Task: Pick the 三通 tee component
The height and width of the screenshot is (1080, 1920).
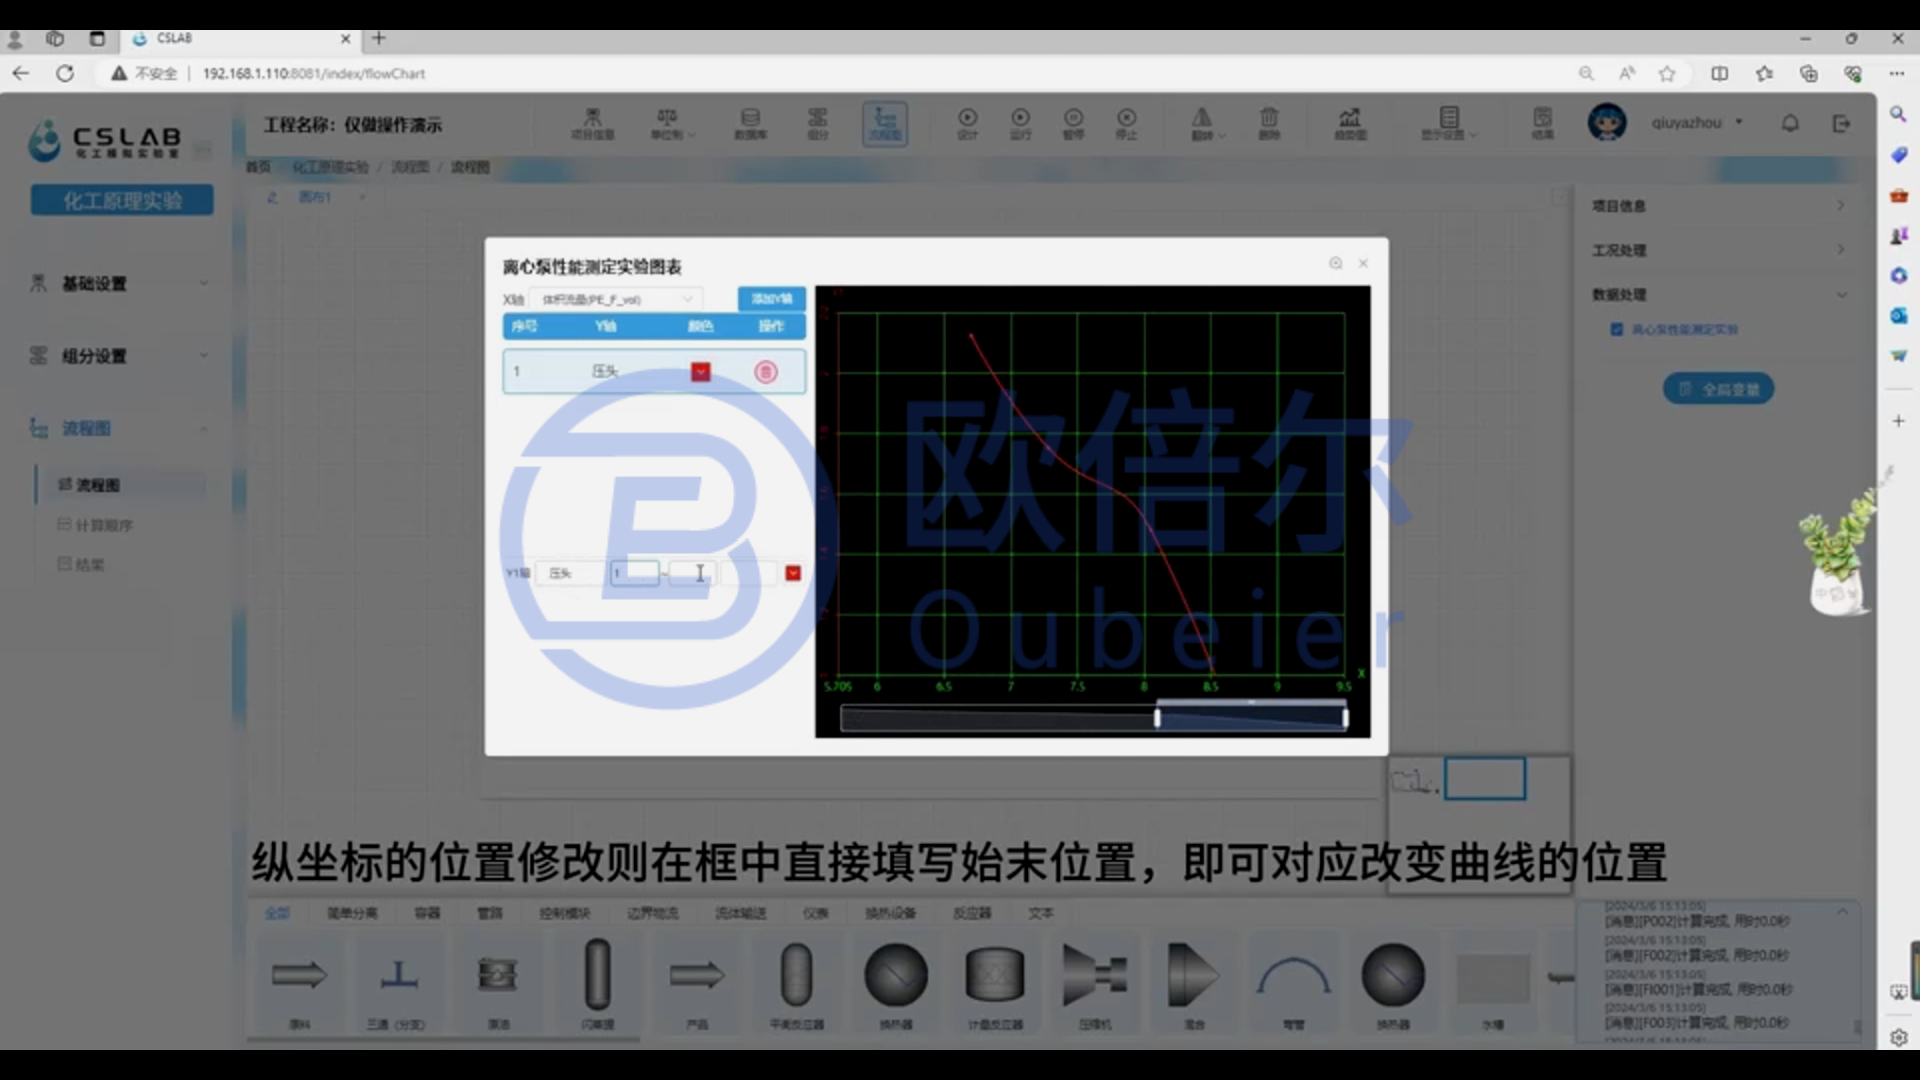Action: coord(398,984)
